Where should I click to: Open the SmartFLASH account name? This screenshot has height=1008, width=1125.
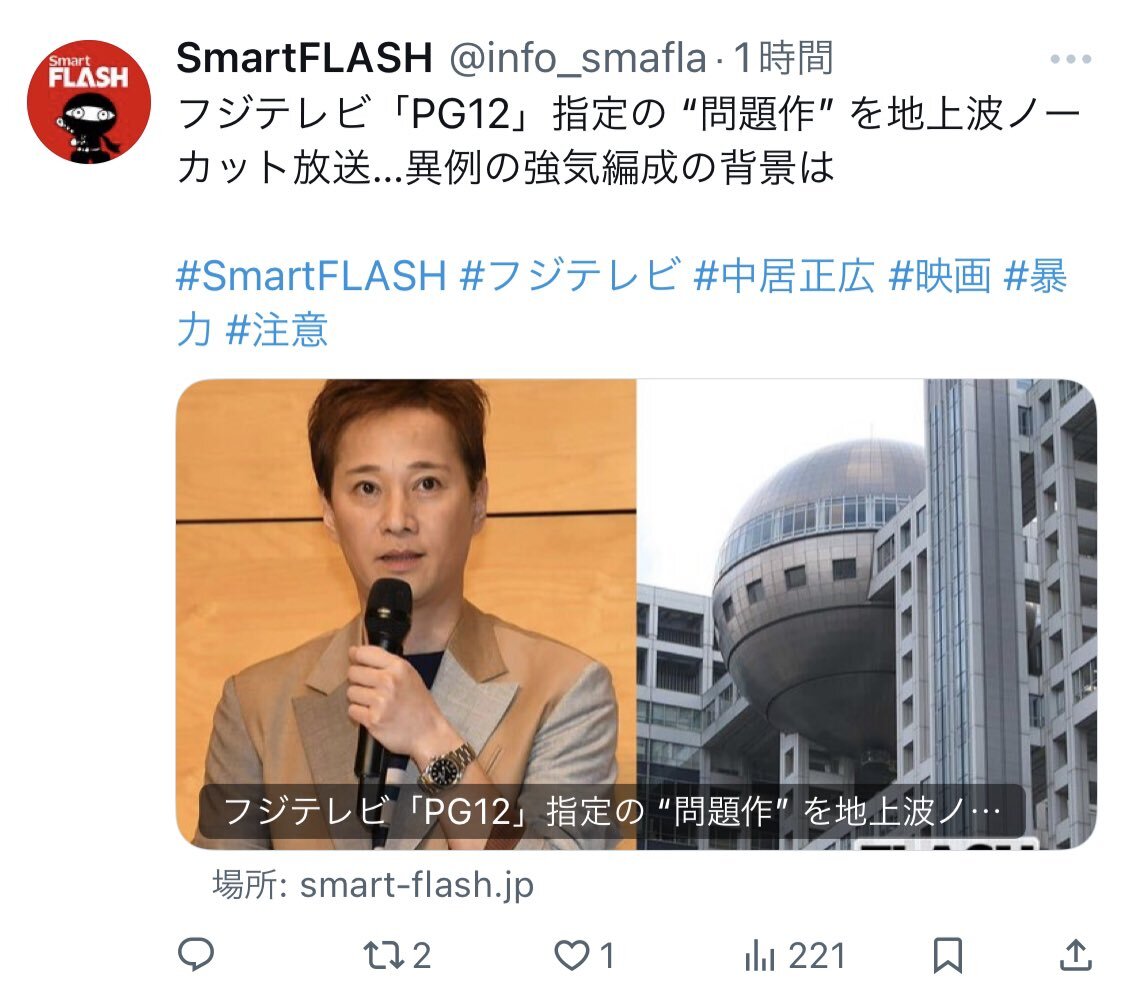304,58
